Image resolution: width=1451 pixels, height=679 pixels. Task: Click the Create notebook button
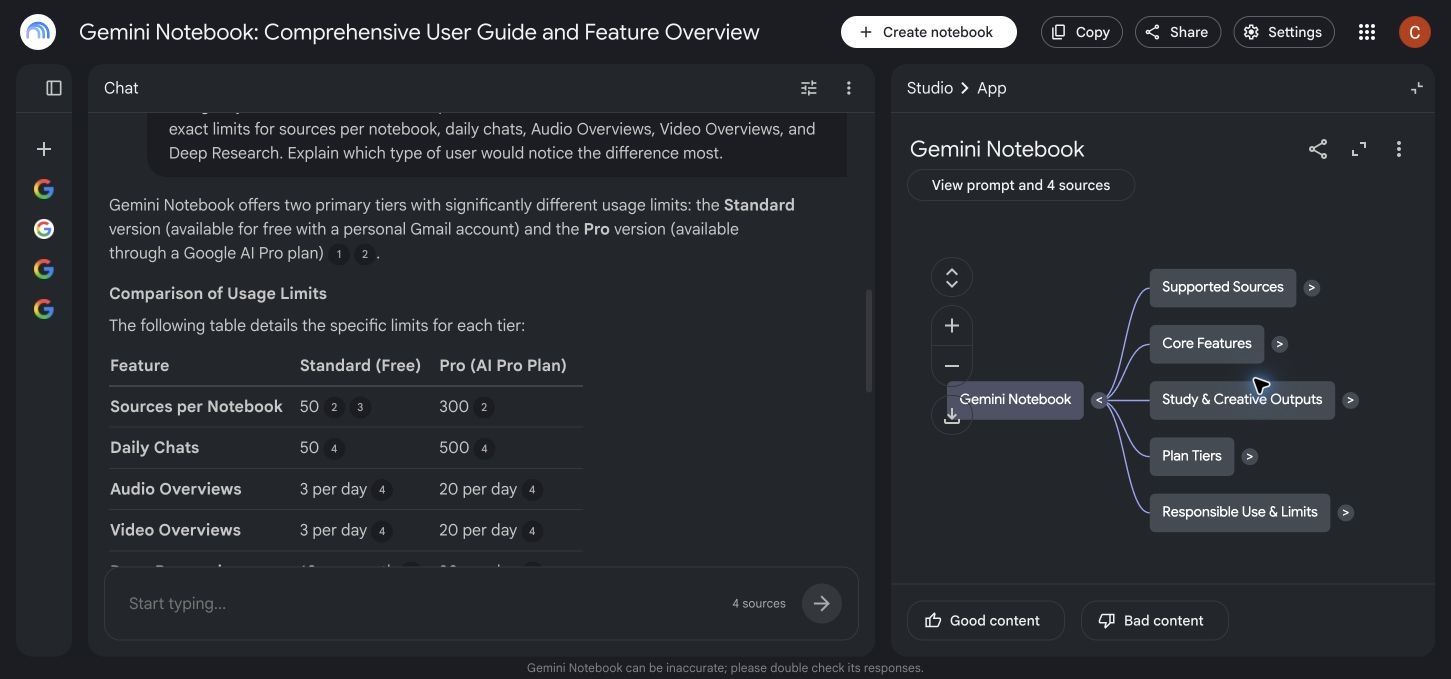928,32
